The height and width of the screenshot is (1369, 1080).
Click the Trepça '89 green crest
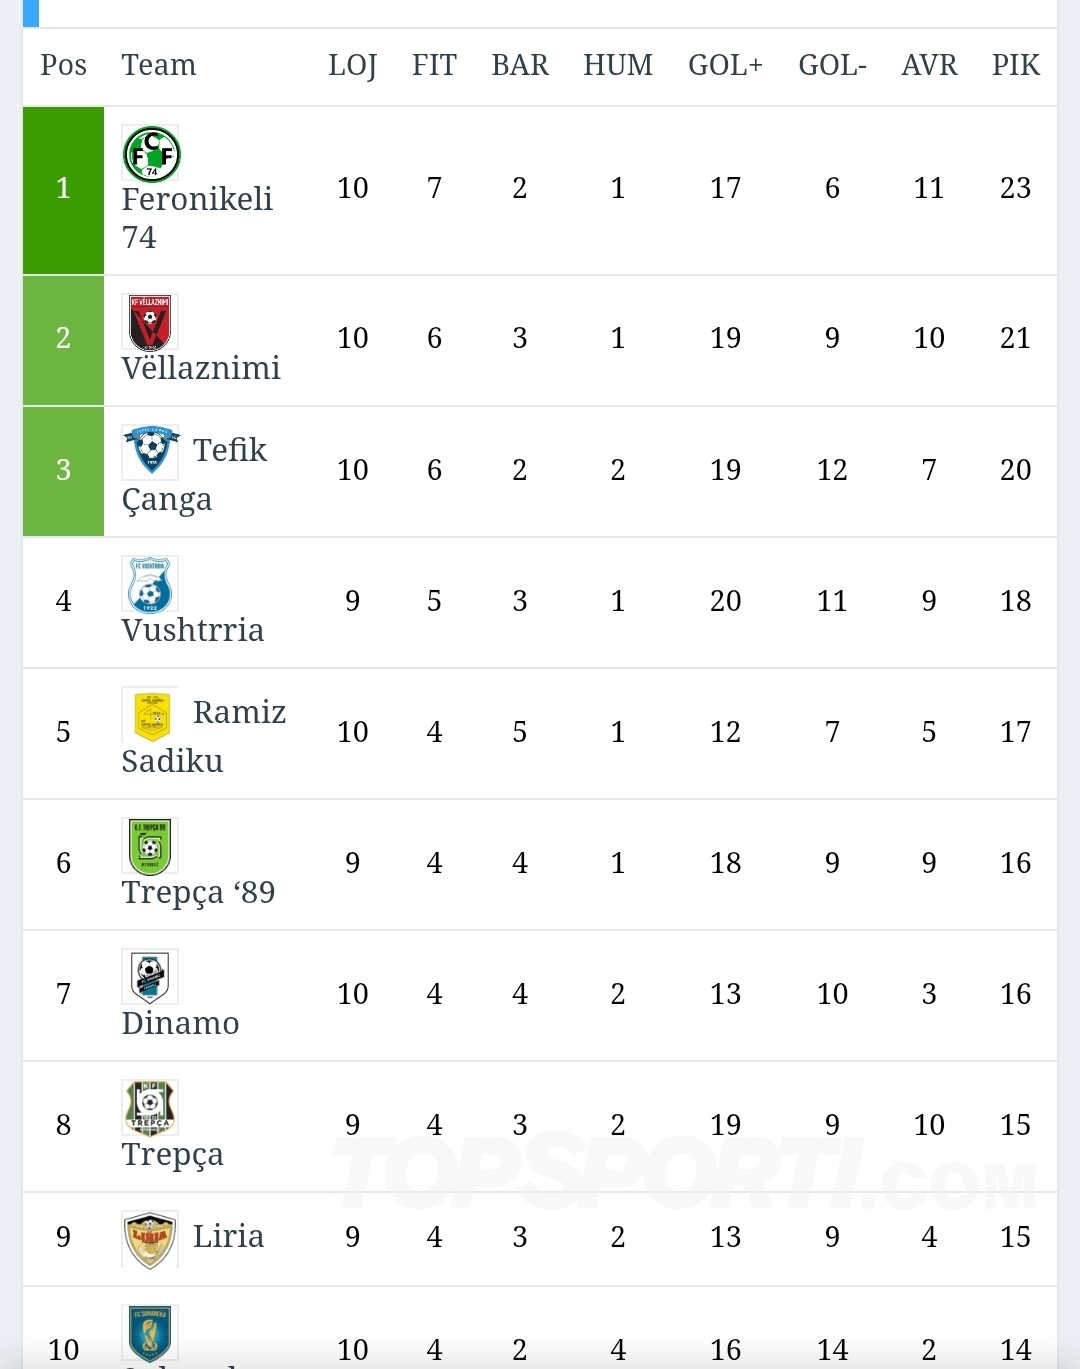pos(150,846)
